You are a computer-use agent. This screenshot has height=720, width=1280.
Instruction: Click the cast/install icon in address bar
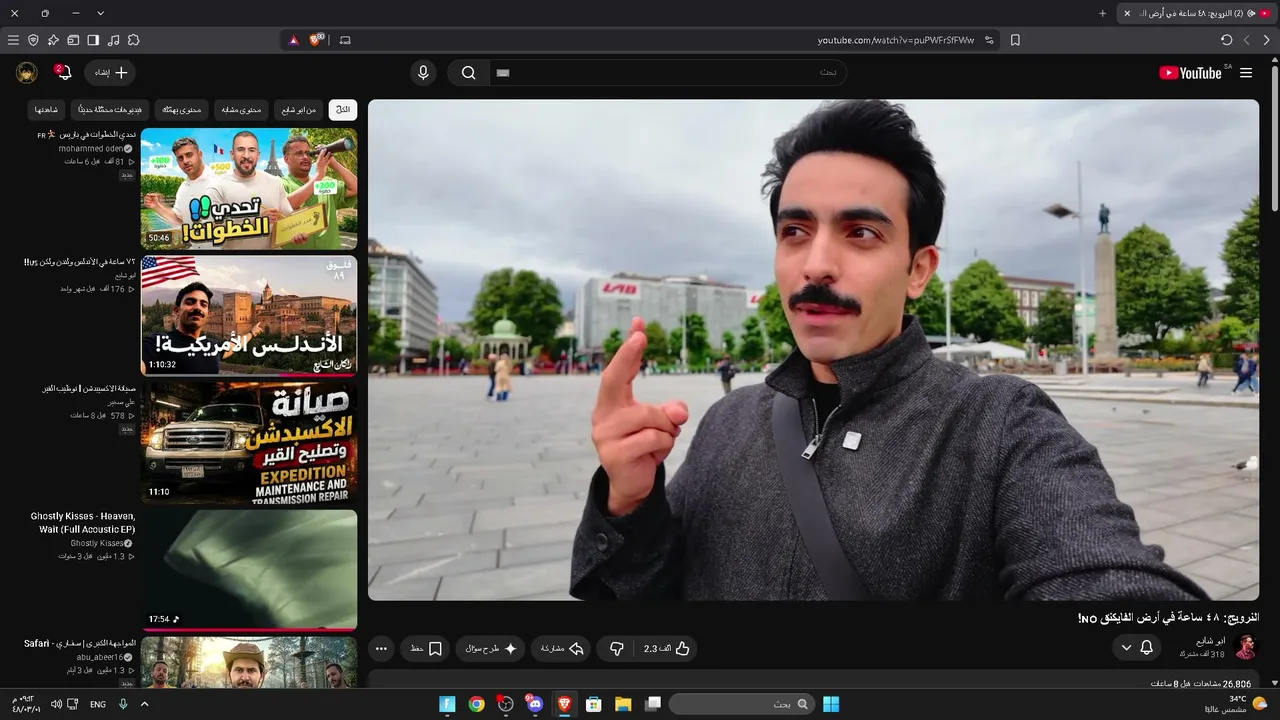(345, 40)
